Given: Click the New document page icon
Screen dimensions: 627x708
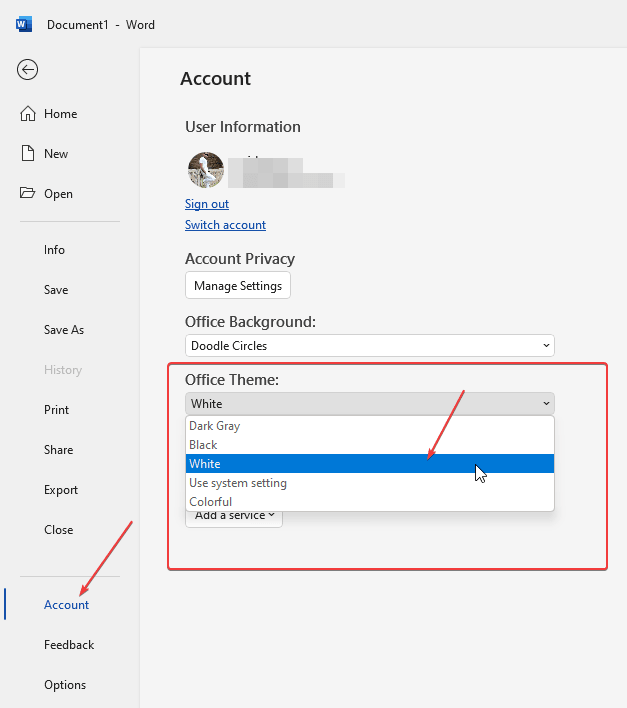Looking at the screenshot, I should (28, 154).
